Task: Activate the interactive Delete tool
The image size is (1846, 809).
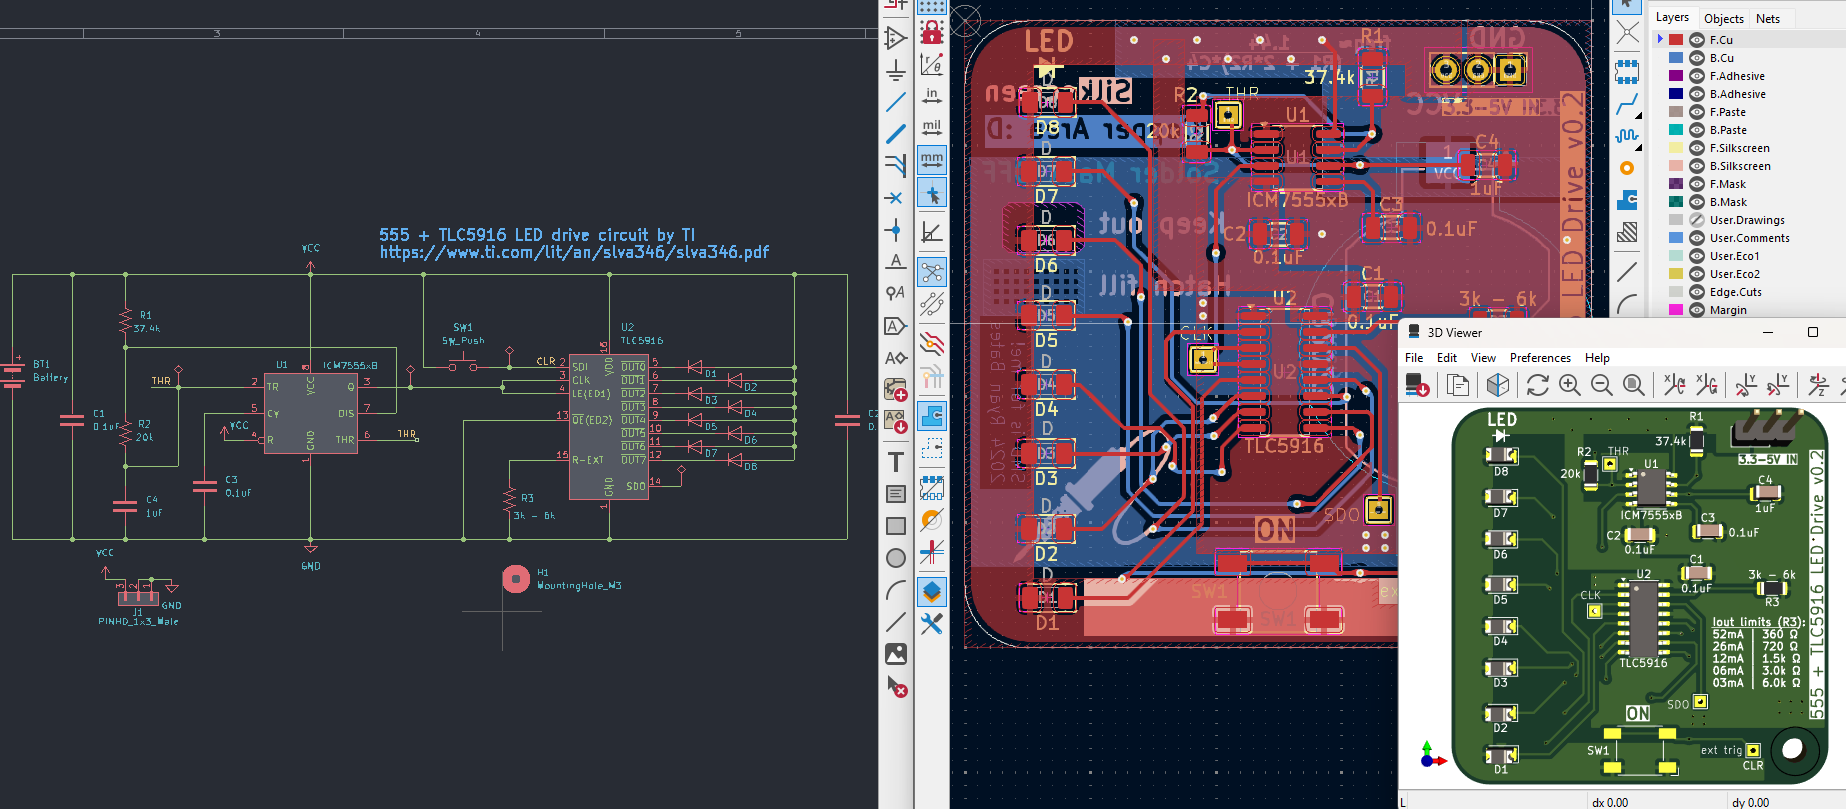Action: coord(896,687)
